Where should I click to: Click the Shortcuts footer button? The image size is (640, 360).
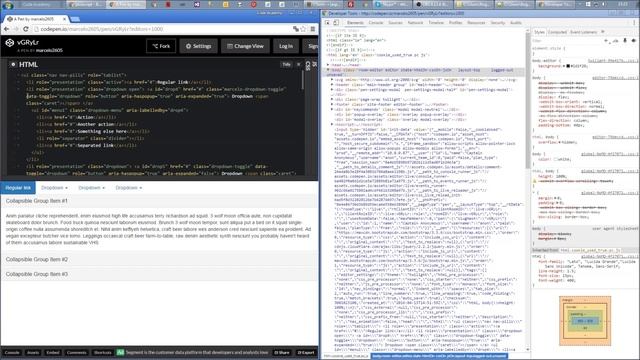[x=102, y=352]
